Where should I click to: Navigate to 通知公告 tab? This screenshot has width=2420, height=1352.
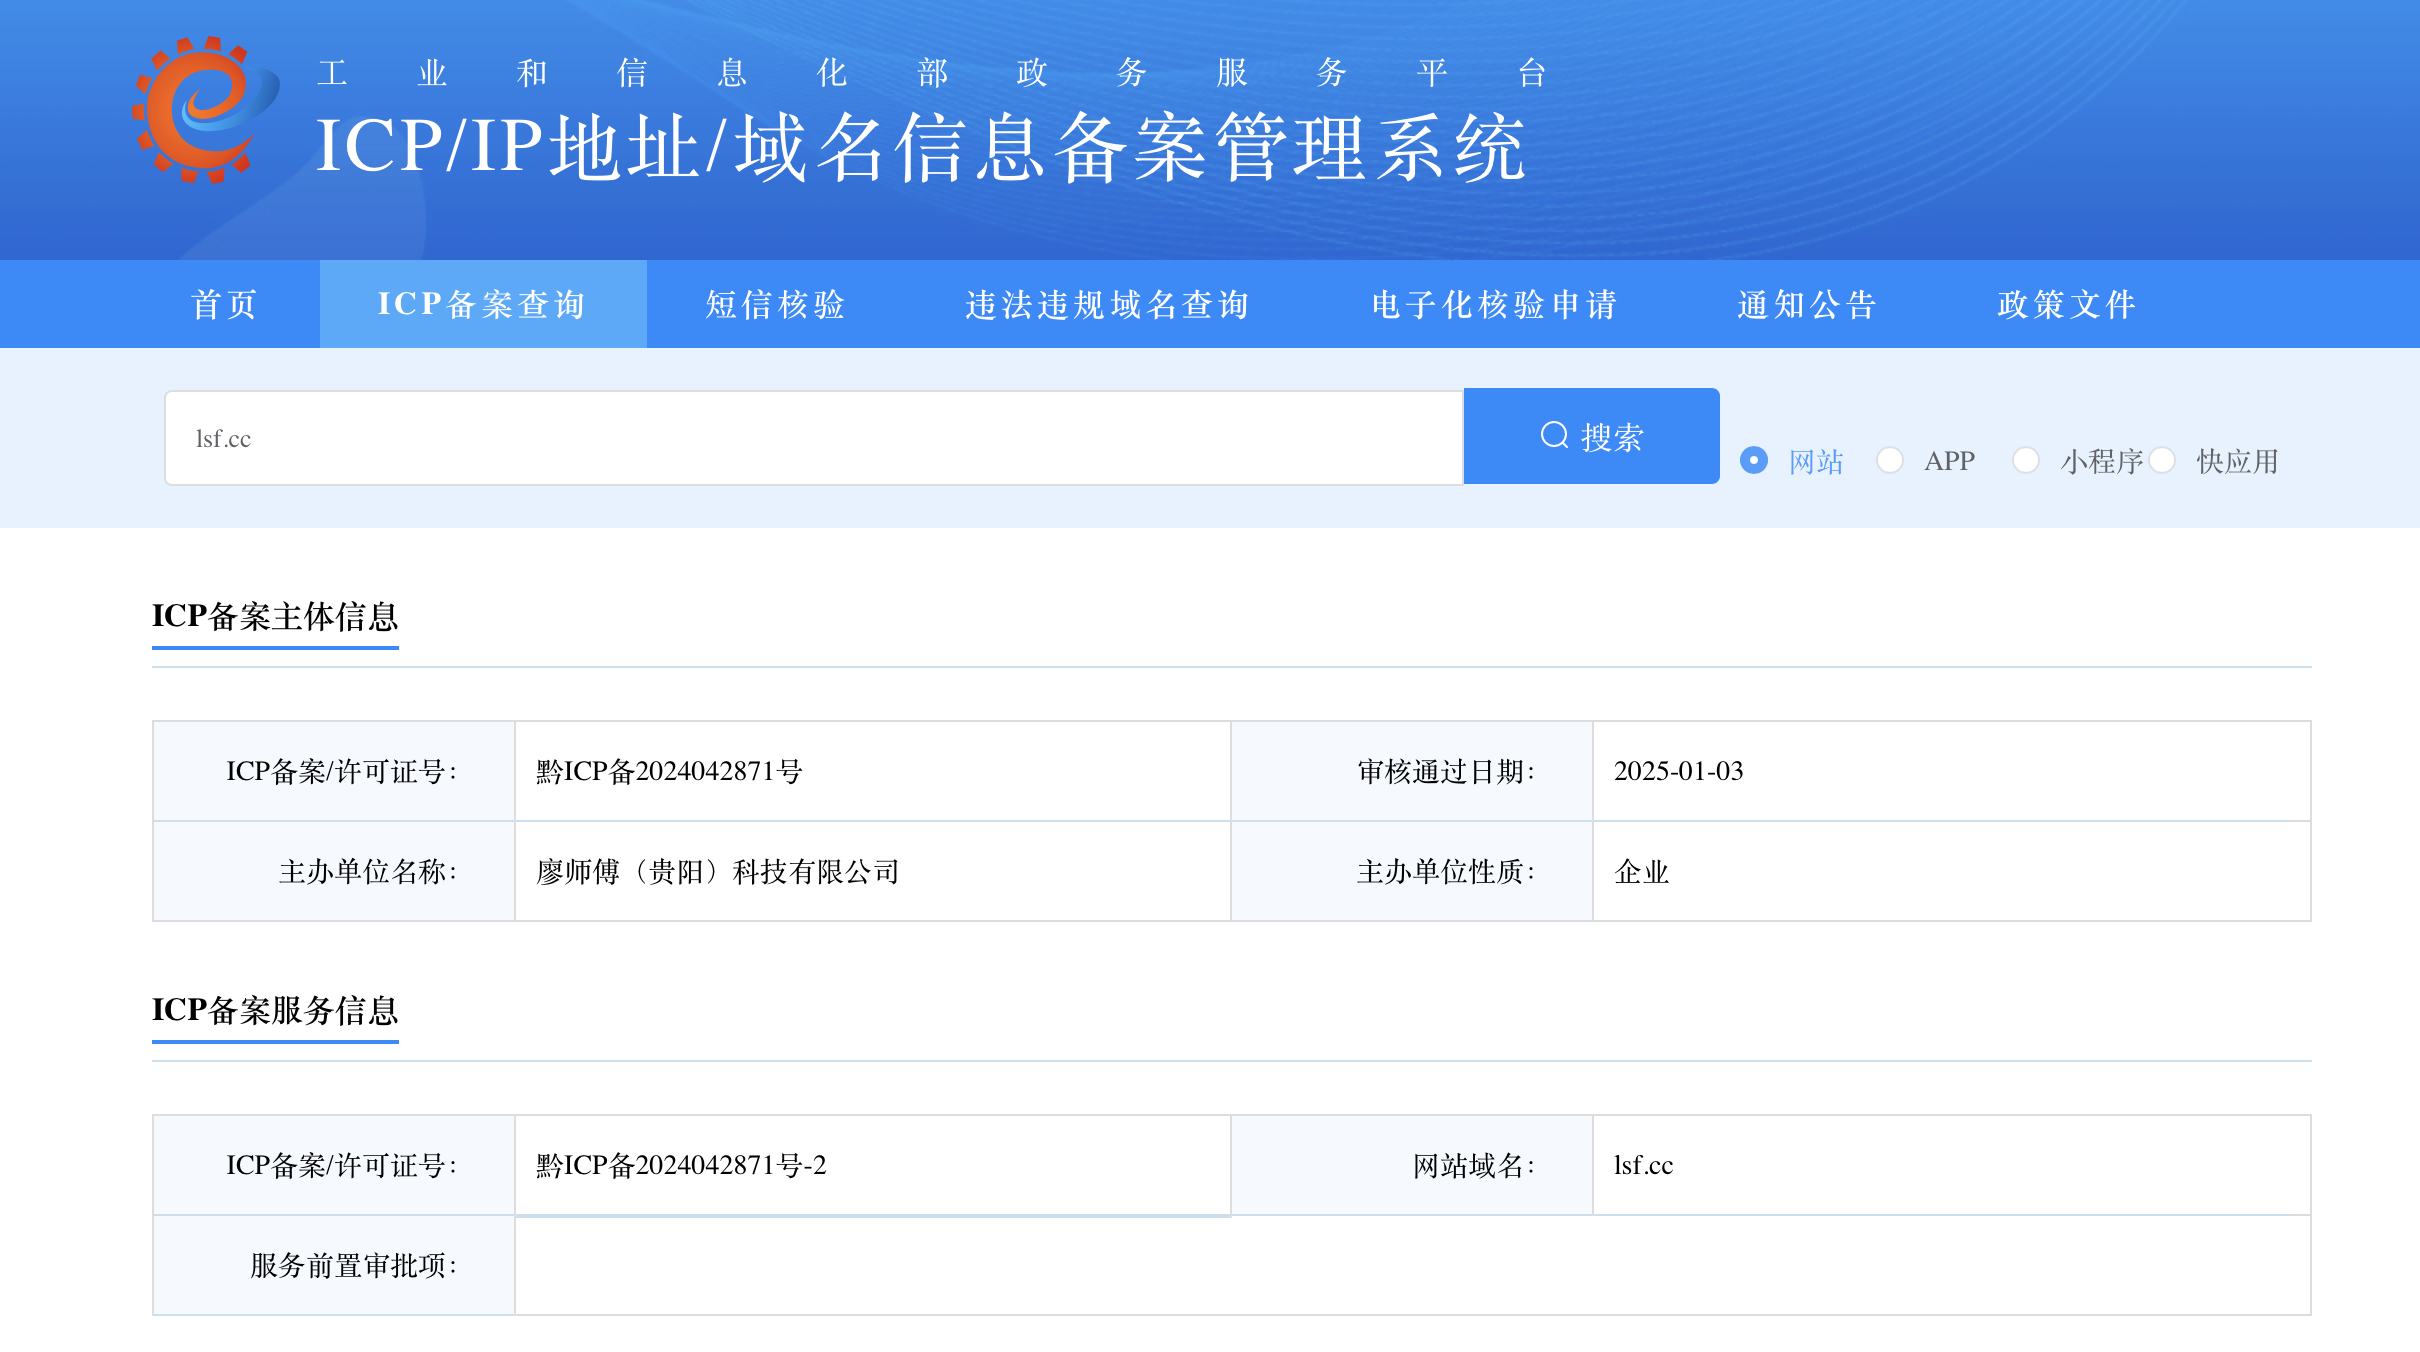click(x=1807, y=304)
